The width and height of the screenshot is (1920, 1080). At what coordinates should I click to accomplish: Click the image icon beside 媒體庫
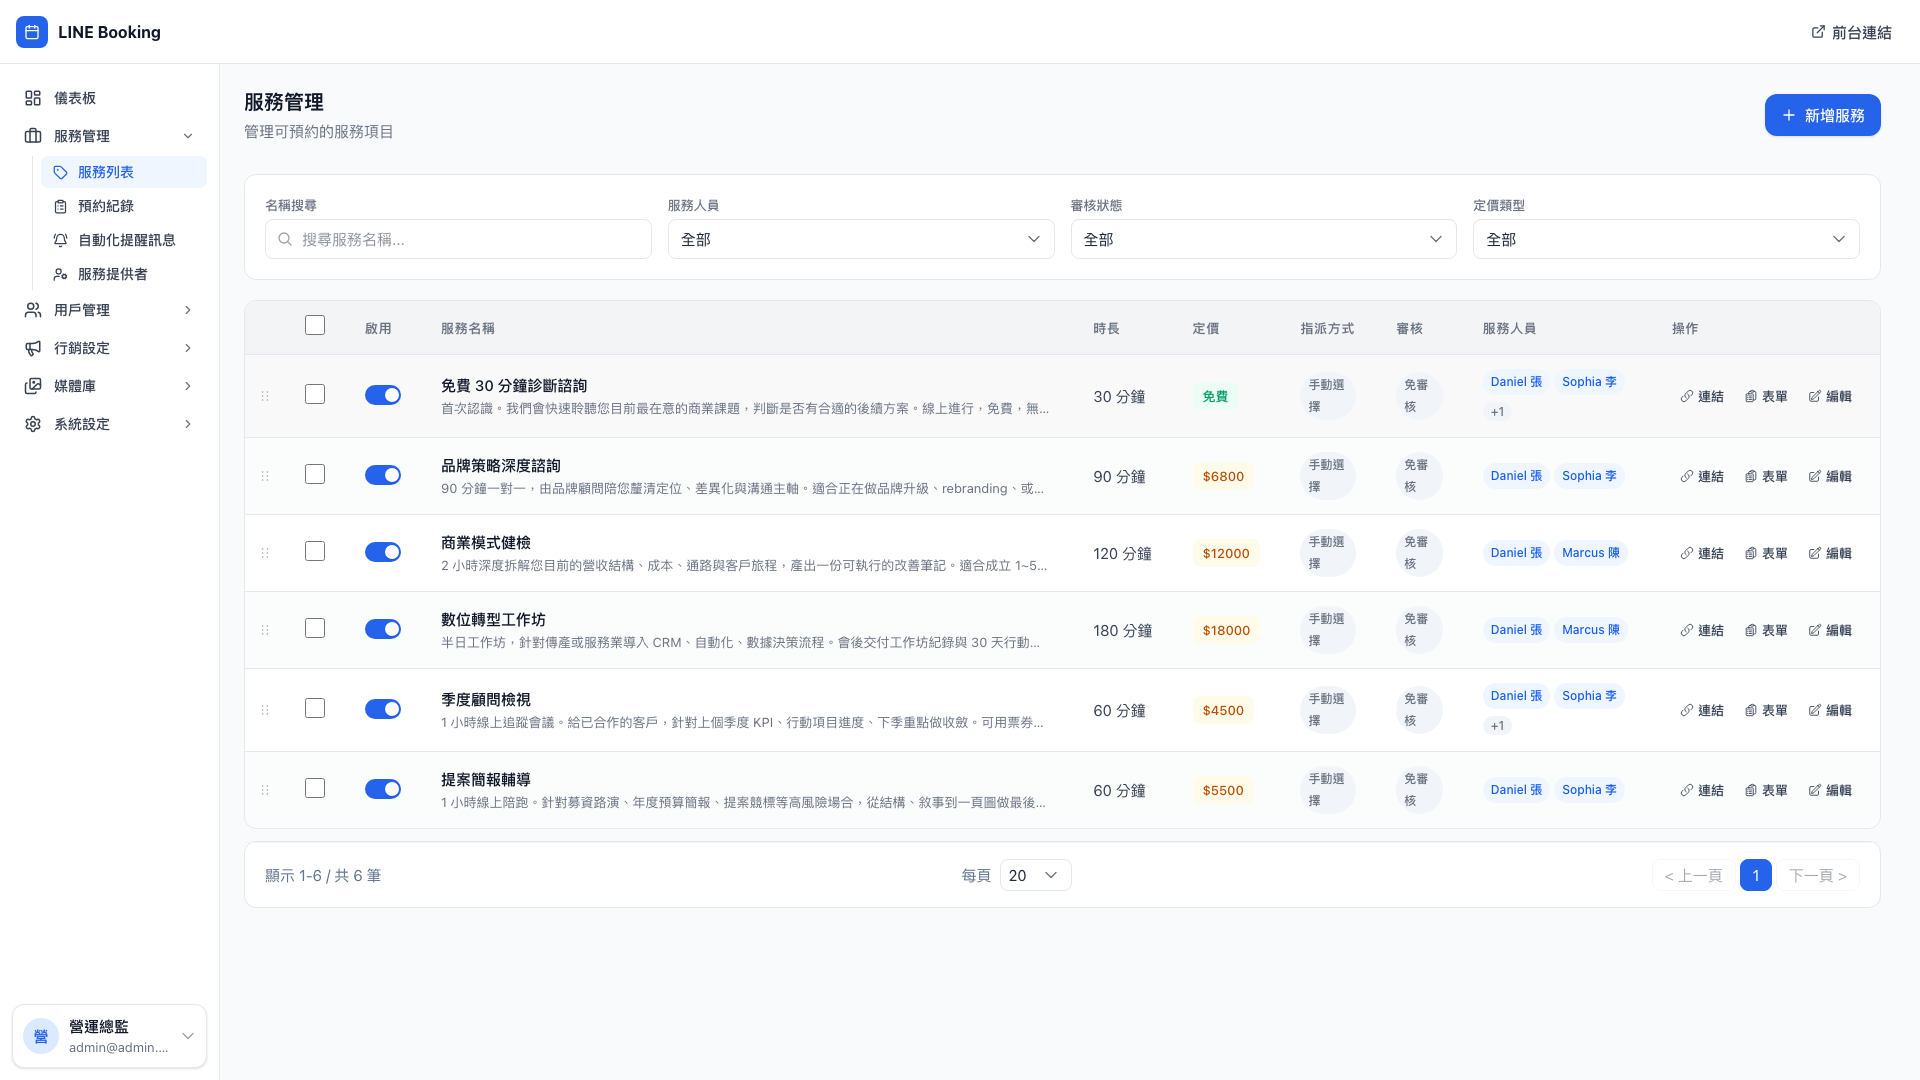(x=33, y=386)
